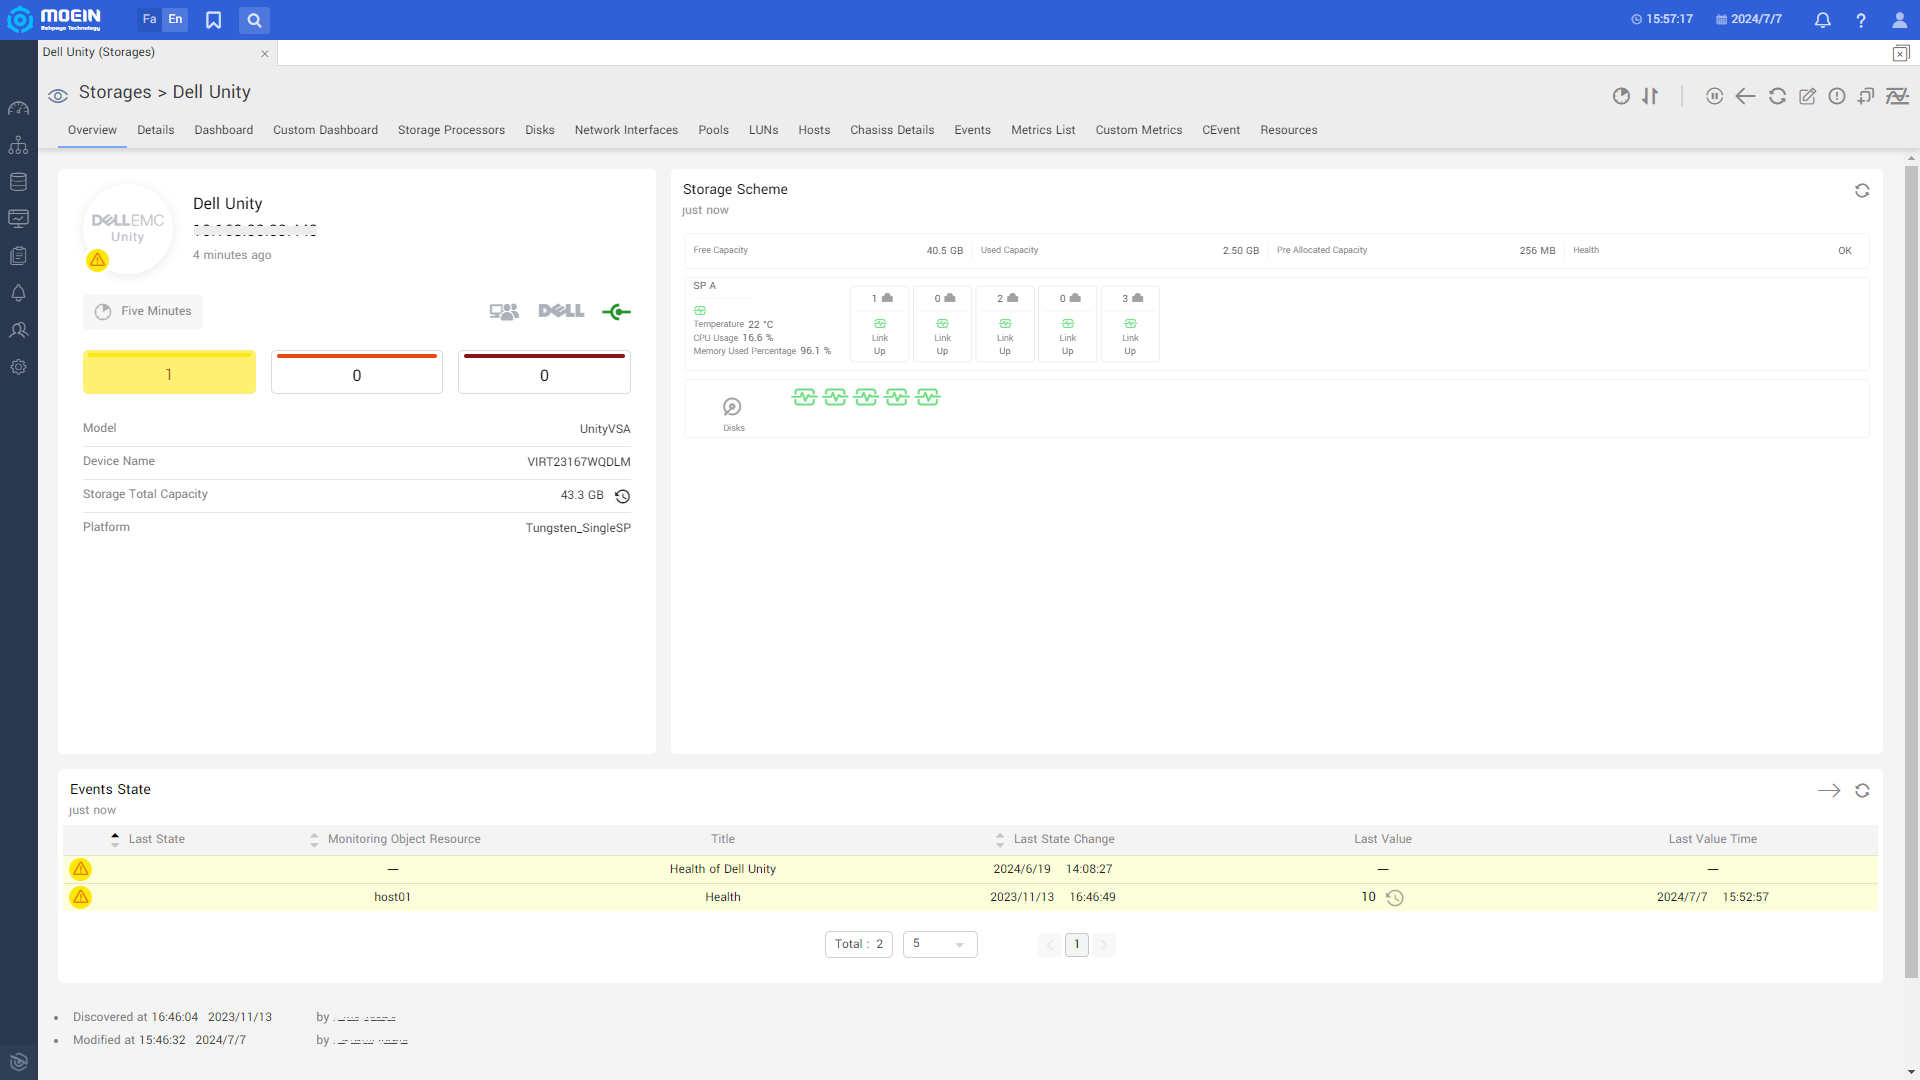Click the sort arrows icon in page toolbar
Image resolution: width=1920 pixels, height=1080 pixels.
1650,96
